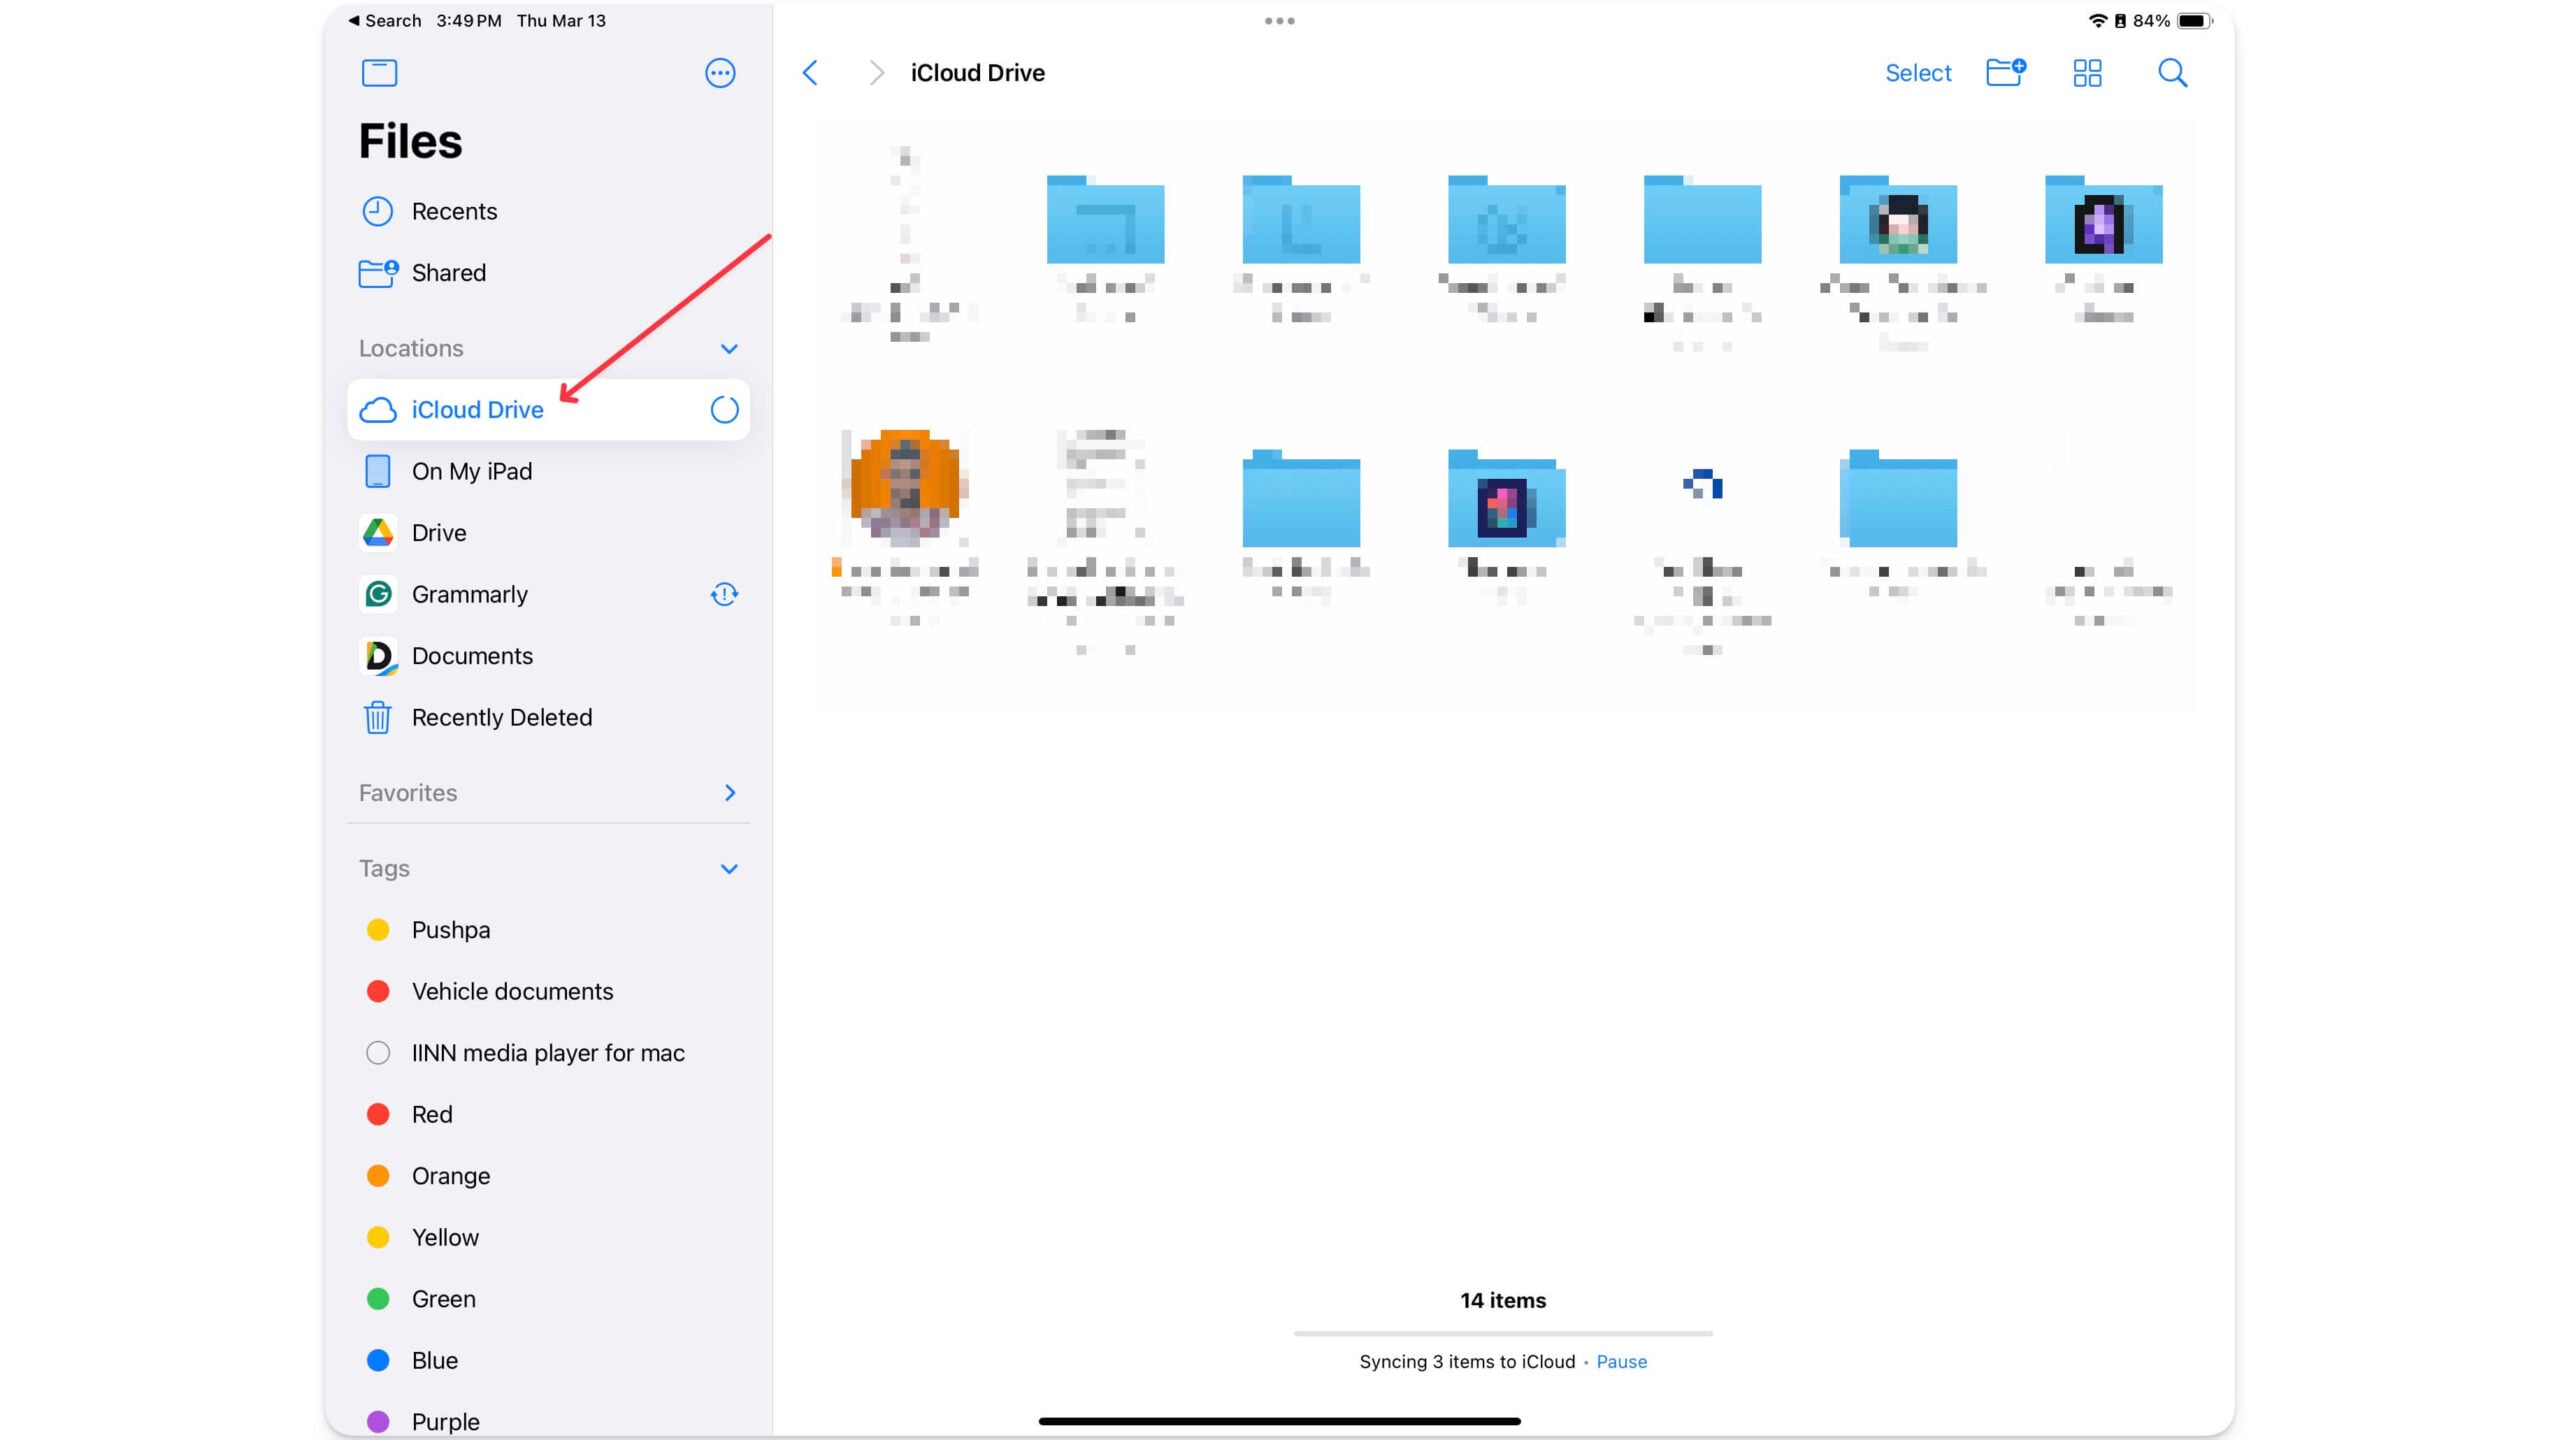Open Grammarly location
Viewport: 2560px width, 1440px height.
[x=548, y=595]
